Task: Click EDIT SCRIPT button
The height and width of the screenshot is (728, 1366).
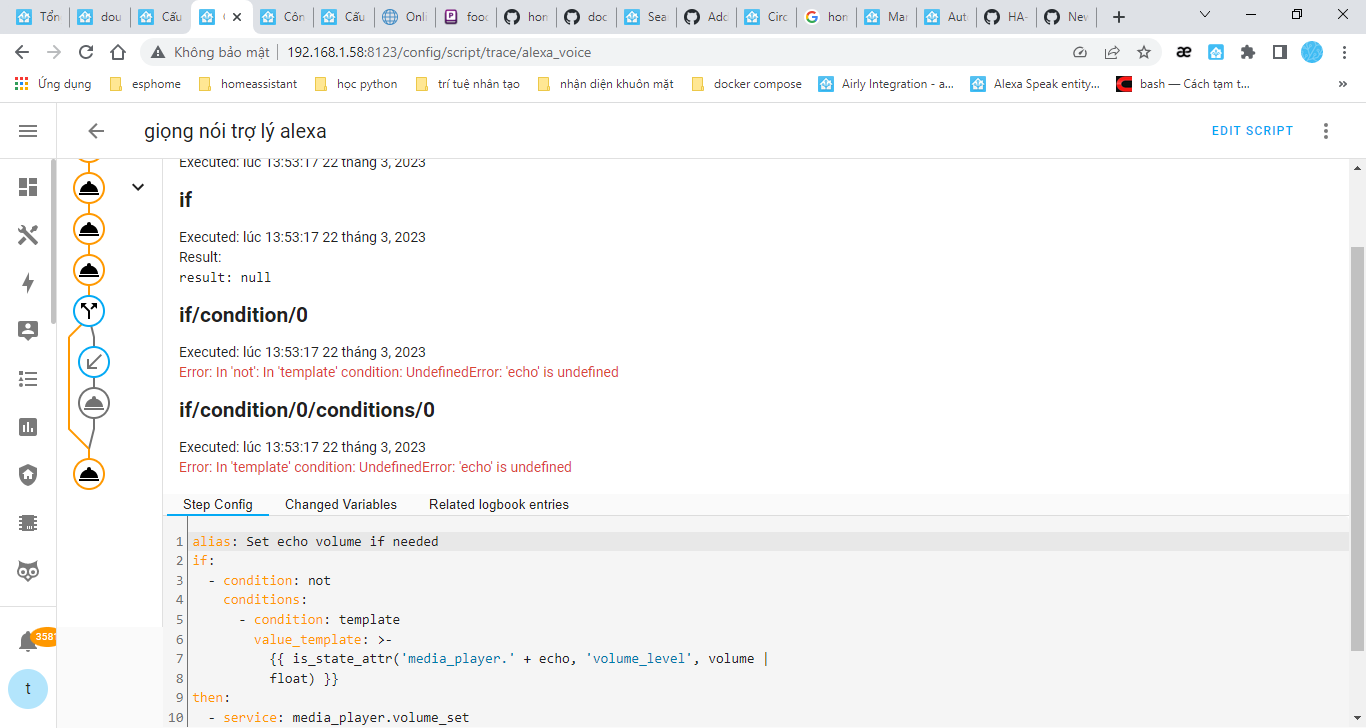Action: [1252, 131]
